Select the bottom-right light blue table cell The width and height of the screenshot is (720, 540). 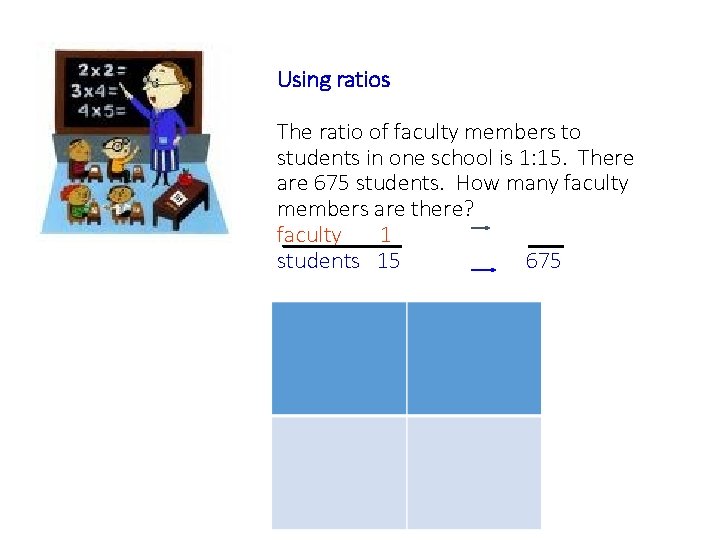pos(474,472)
